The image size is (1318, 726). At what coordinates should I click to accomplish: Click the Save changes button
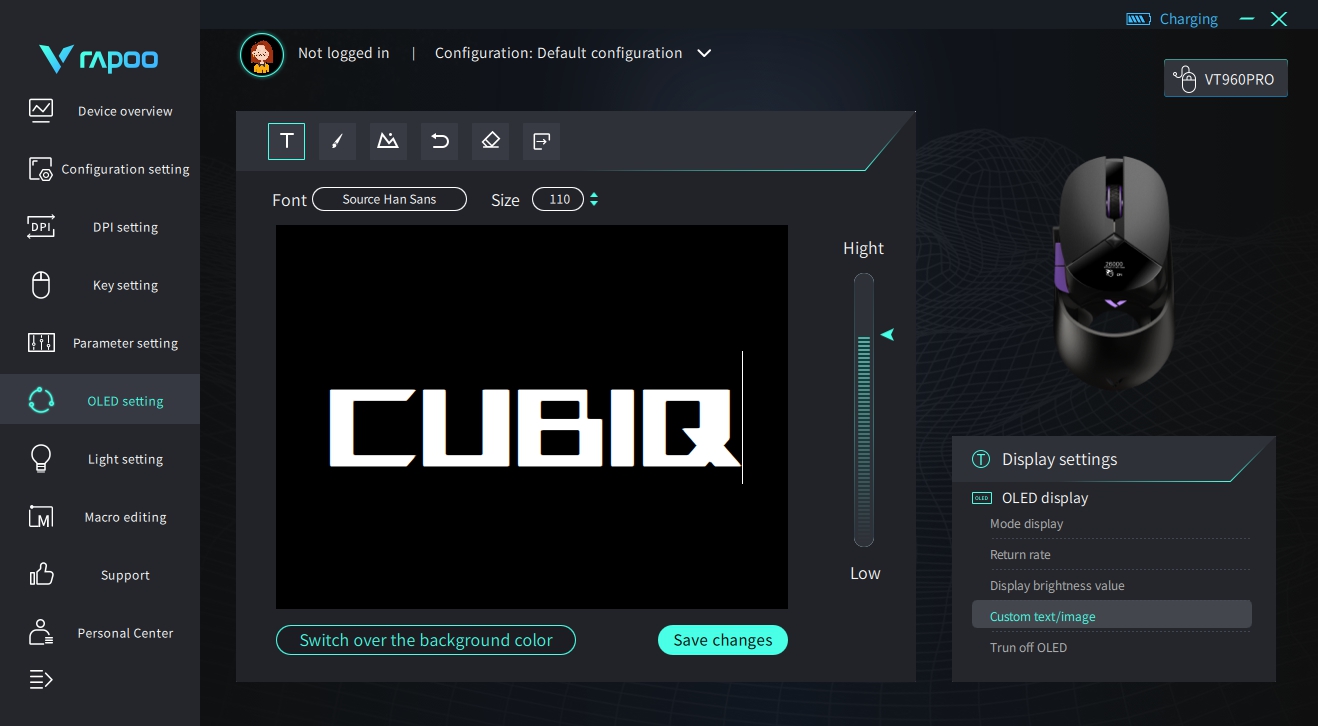point(723,640)
